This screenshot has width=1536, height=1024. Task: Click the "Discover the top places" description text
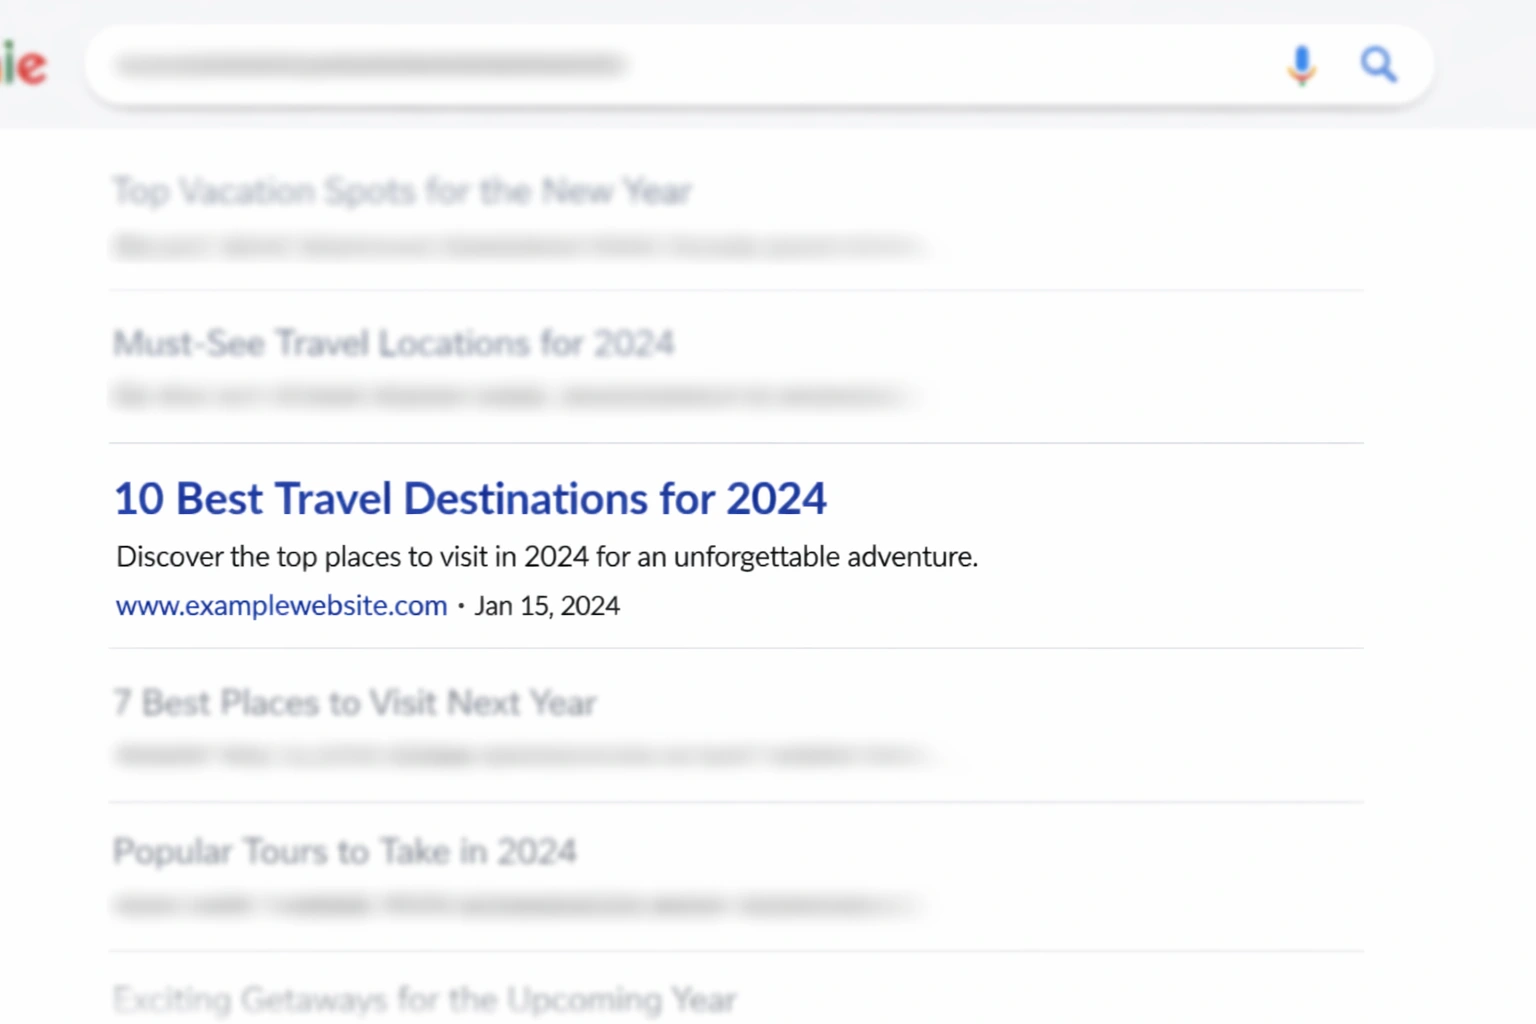pos(546,557)
